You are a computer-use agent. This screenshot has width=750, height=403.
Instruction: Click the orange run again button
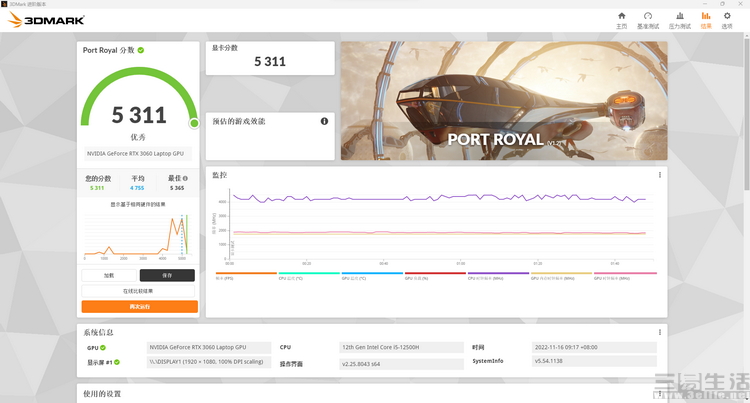point(140,306)
